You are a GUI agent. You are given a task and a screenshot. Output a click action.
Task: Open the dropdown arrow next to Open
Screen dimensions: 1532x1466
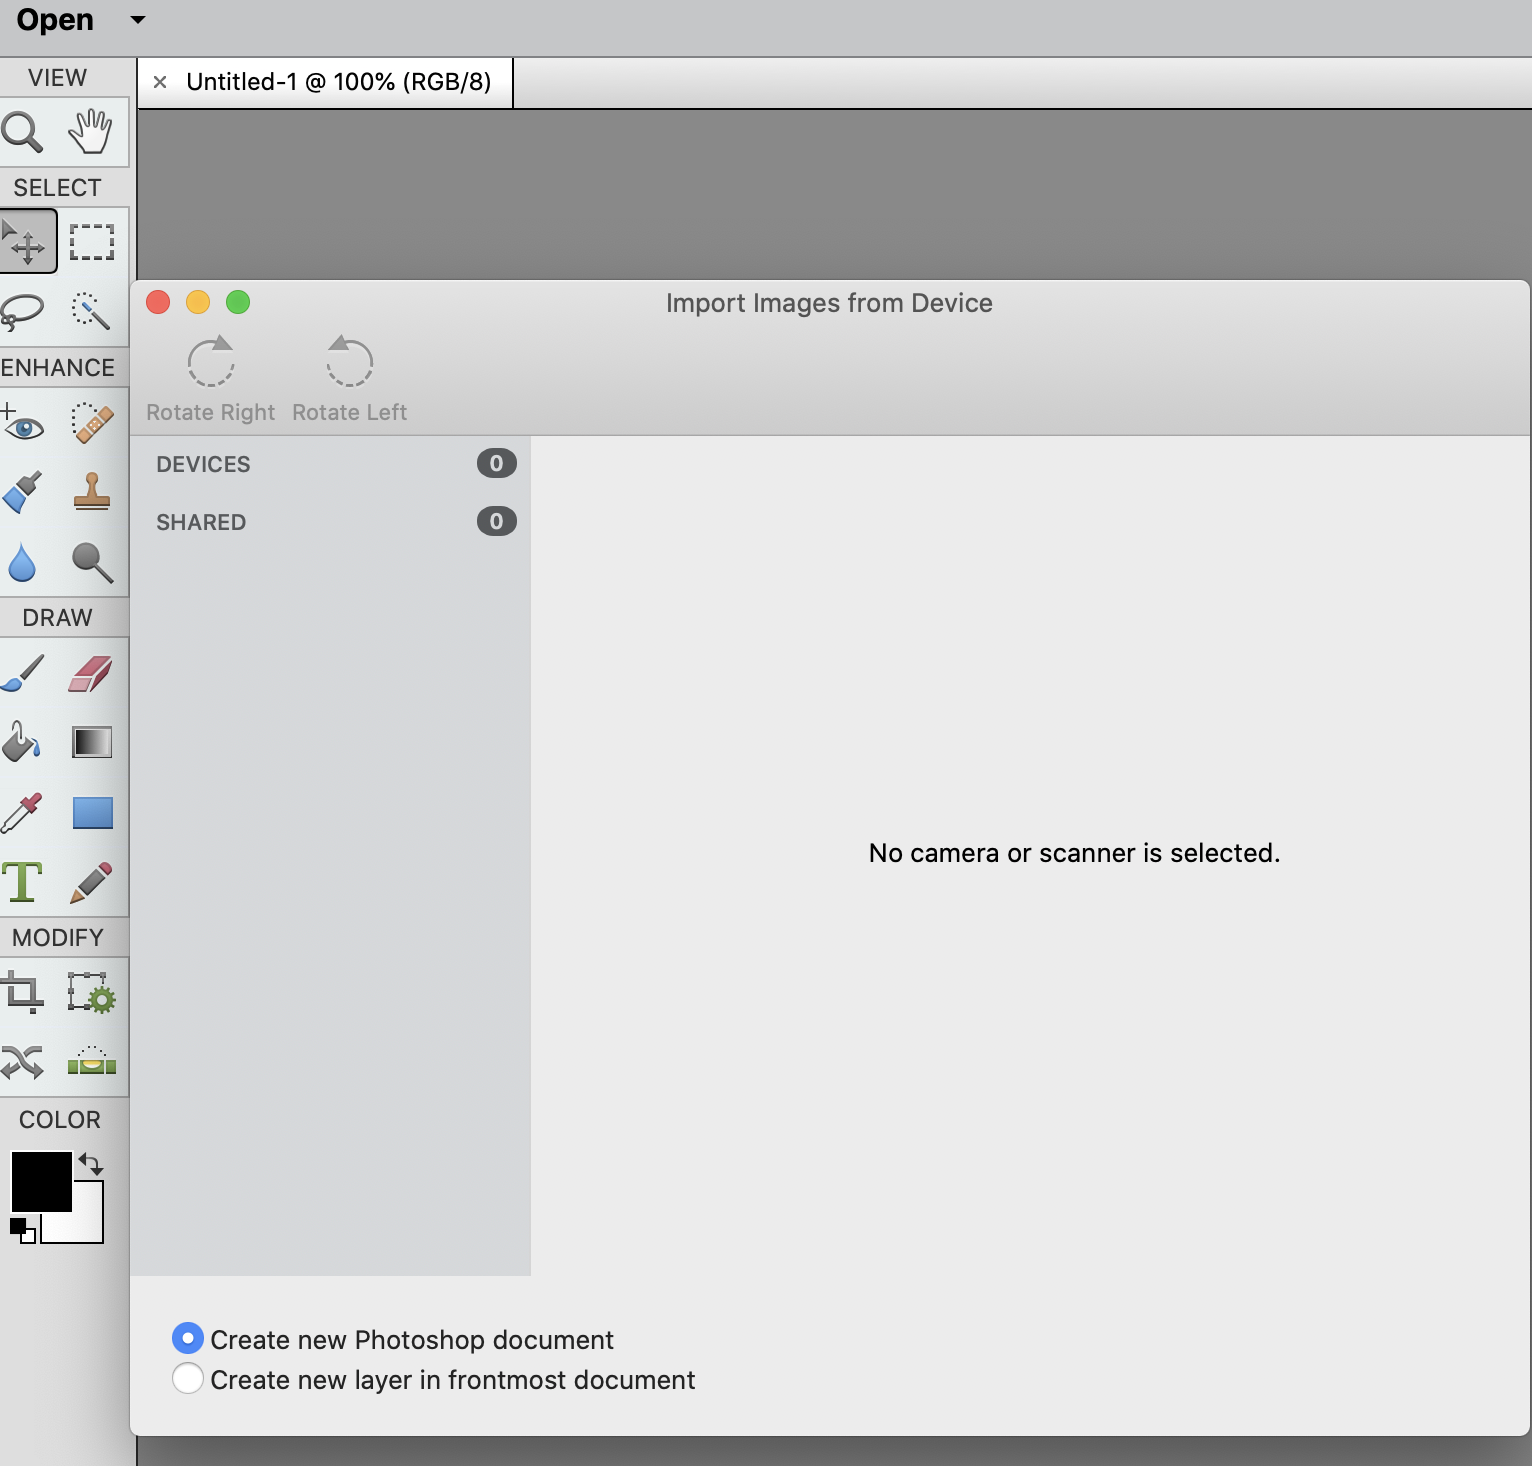tap(138, 20)
